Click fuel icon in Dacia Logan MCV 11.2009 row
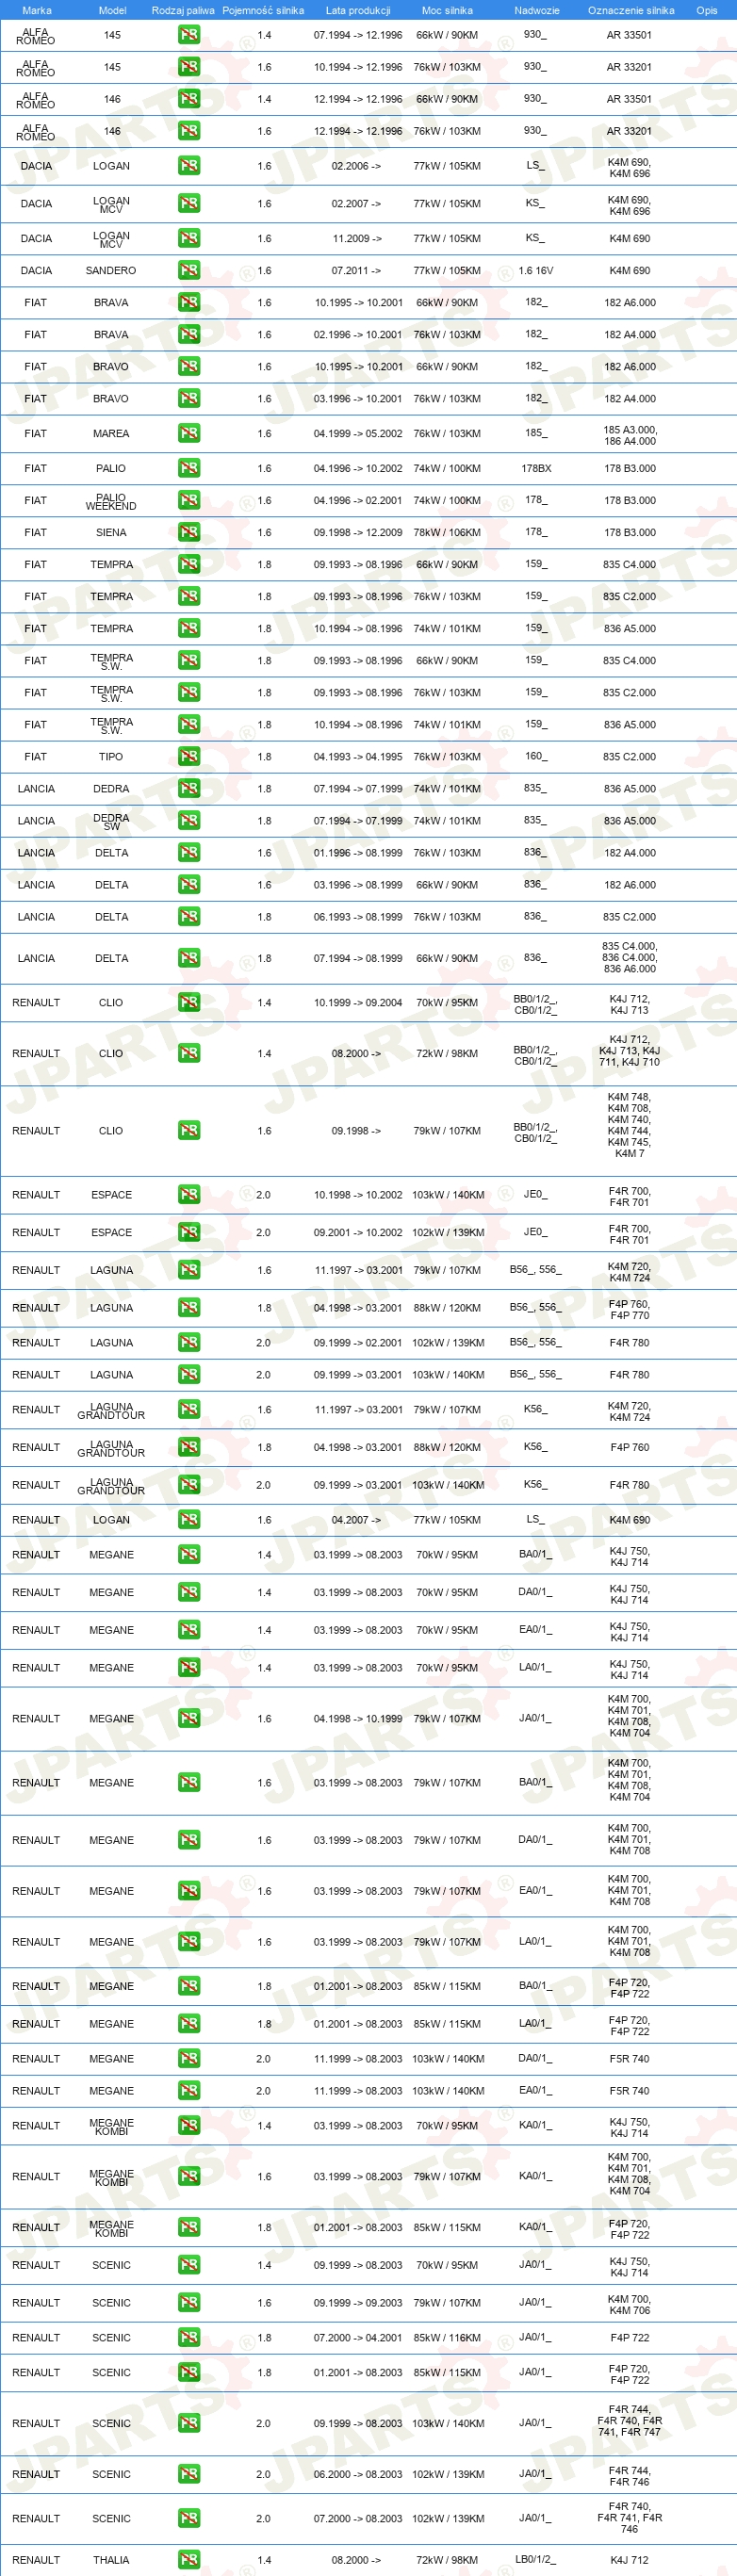Screen dimensions: 737x2576 click(x=189, y=238)
